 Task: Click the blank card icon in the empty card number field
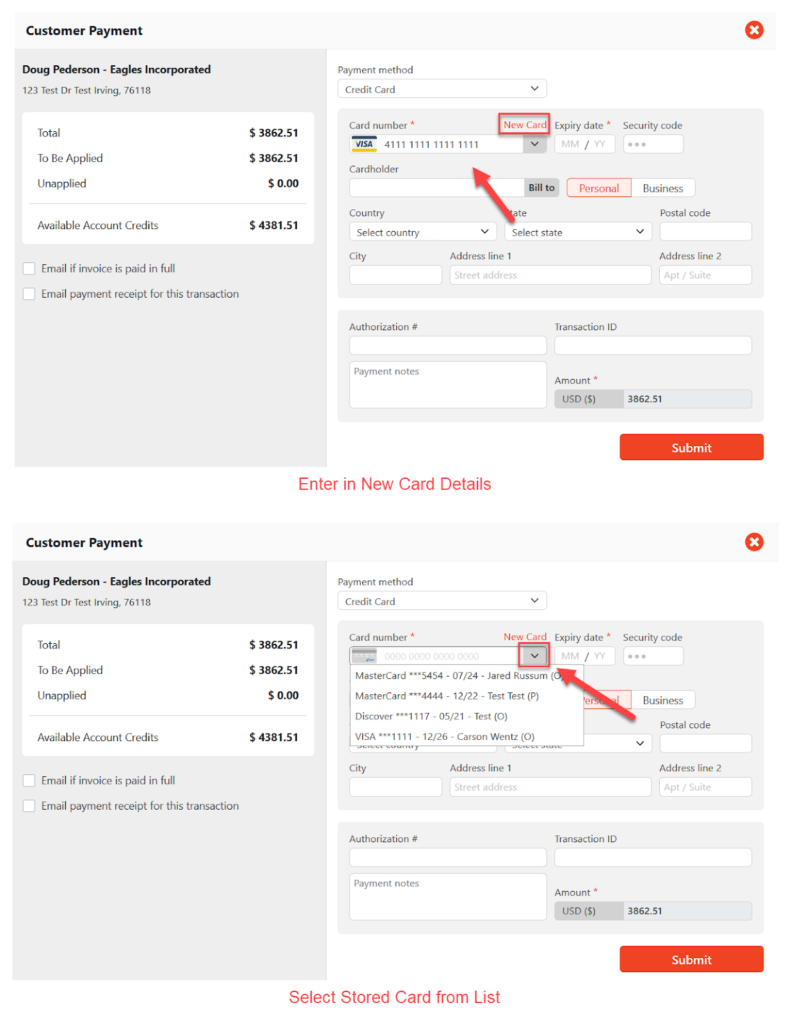364,656
